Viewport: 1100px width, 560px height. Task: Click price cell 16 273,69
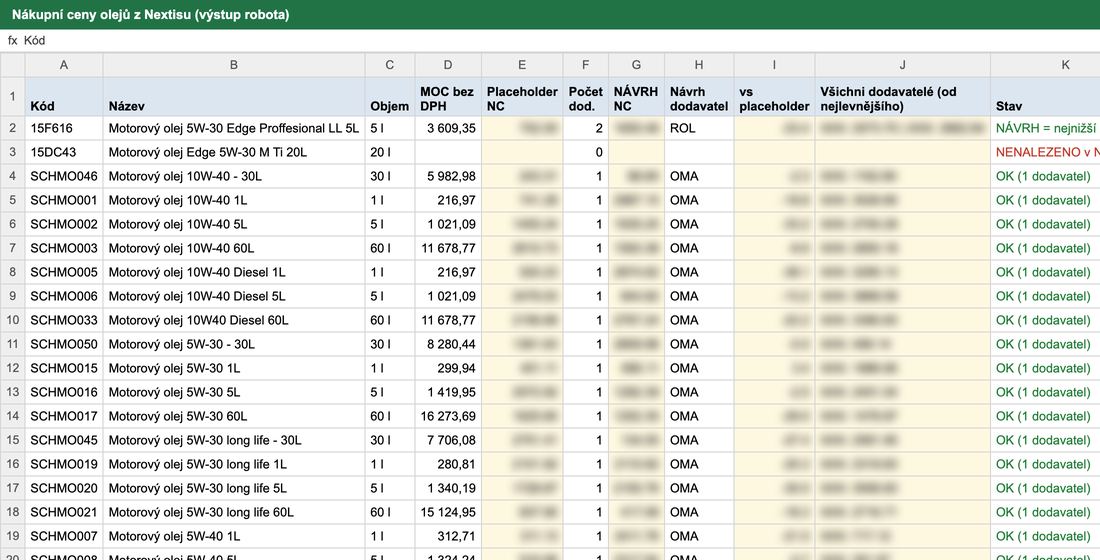pyautogui.click(x=448, y=416)
